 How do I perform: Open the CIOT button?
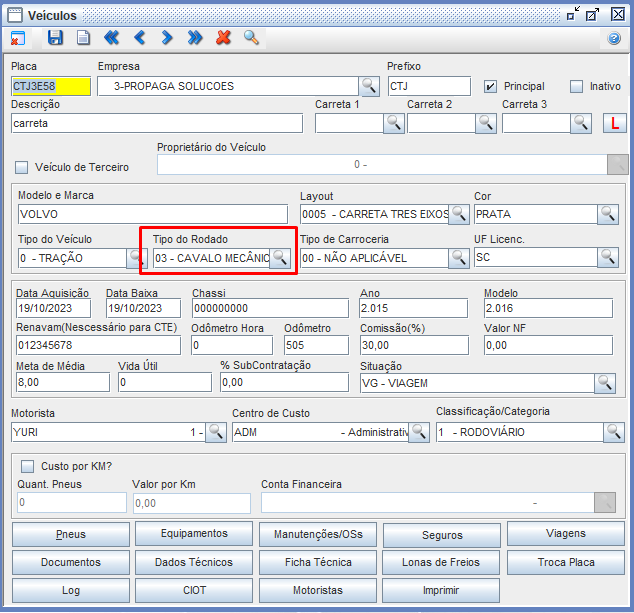coord(194,590)
